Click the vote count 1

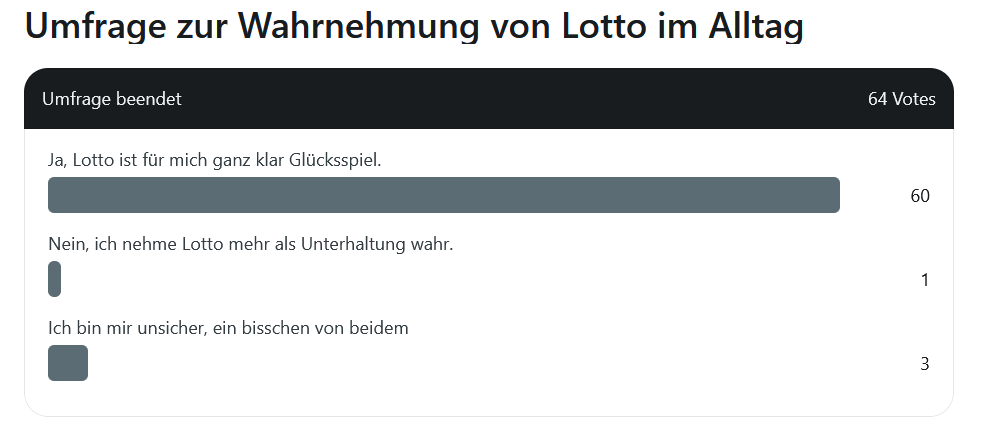[925, 280]
